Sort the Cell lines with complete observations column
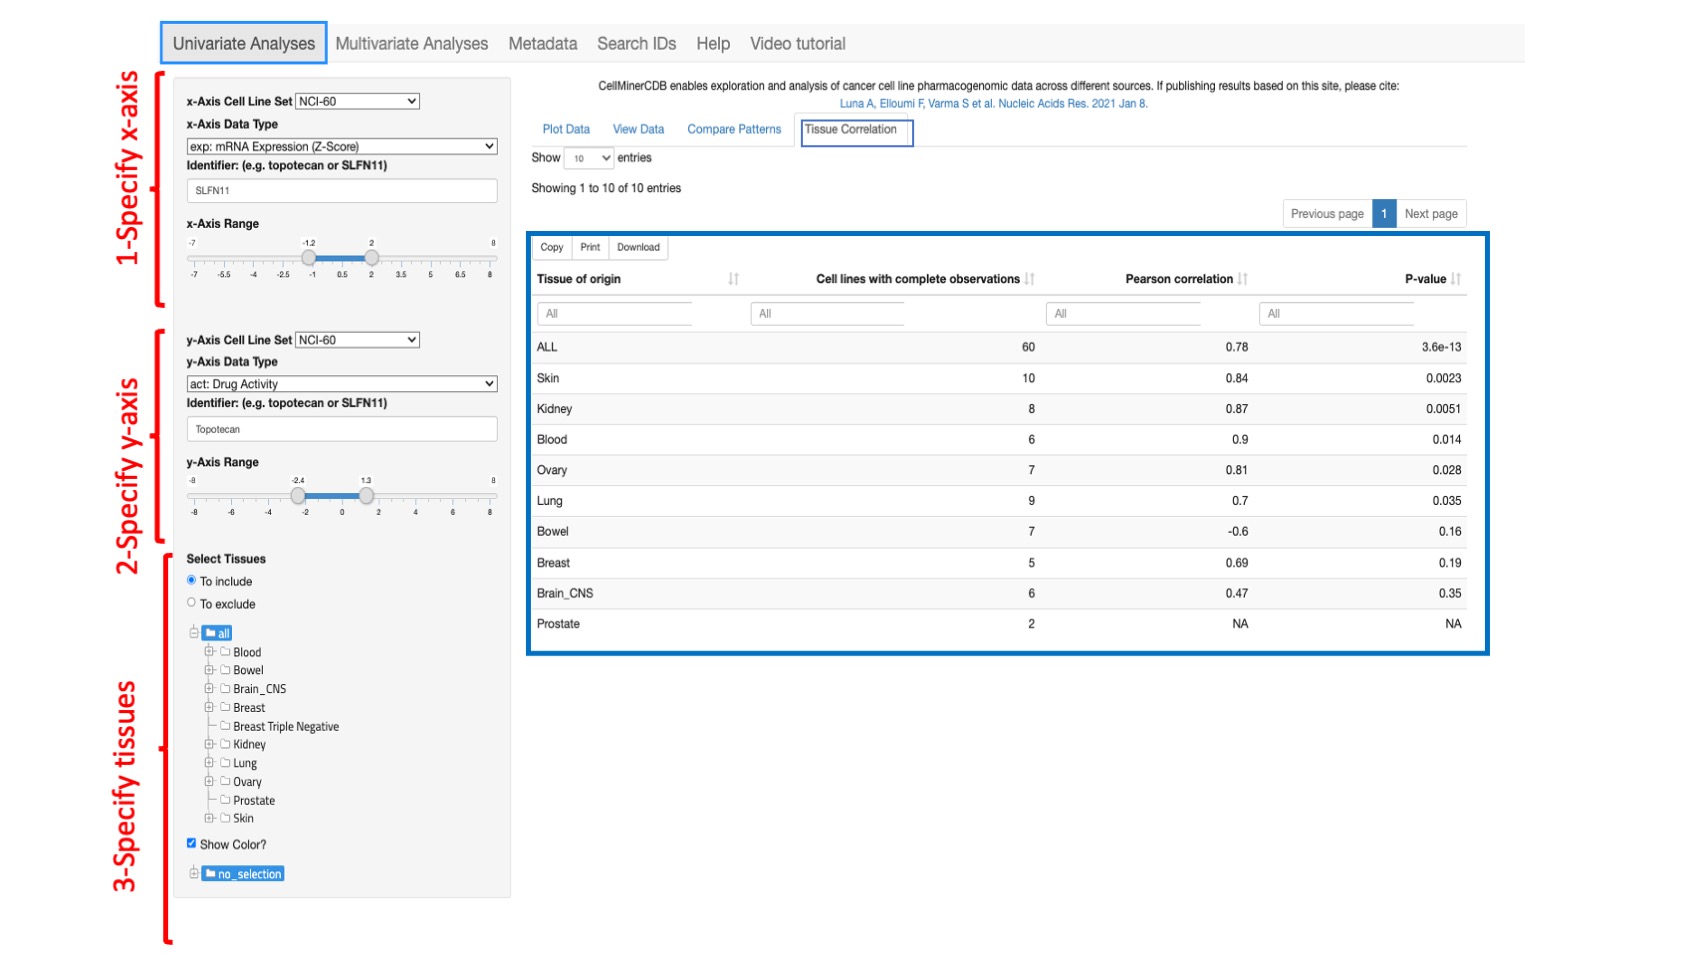The width and height of the screenshot is (1700, 956). [x=1031, y=279]
